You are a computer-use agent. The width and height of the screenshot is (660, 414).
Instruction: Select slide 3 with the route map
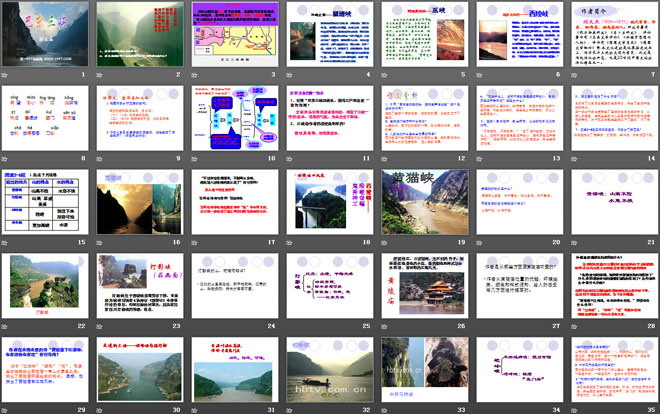(x=236, y=35)
